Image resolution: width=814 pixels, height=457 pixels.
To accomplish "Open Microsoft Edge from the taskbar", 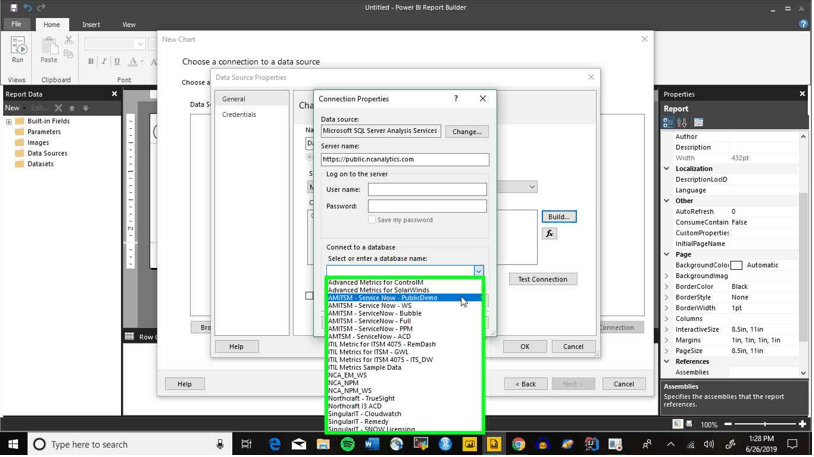I will coord(274,445).
